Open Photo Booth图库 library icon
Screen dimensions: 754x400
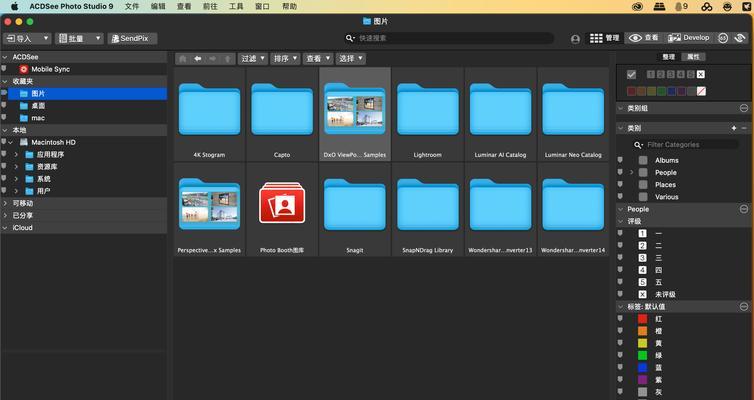coord(282,203)
